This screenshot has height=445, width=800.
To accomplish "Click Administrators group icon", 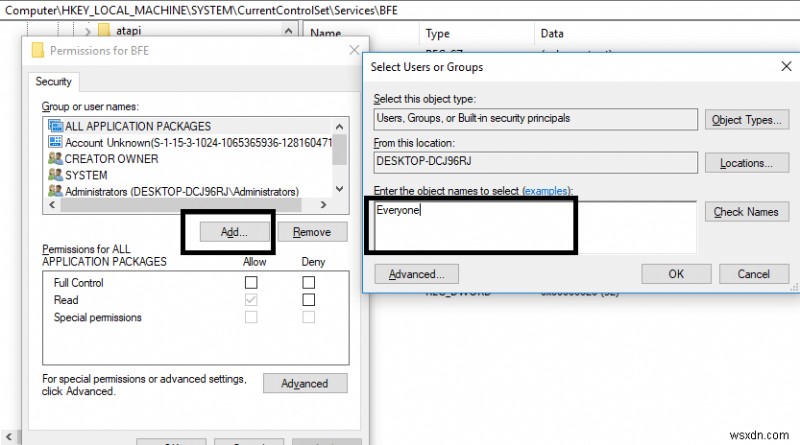I will pyautogui.click(x=55, y=191).
